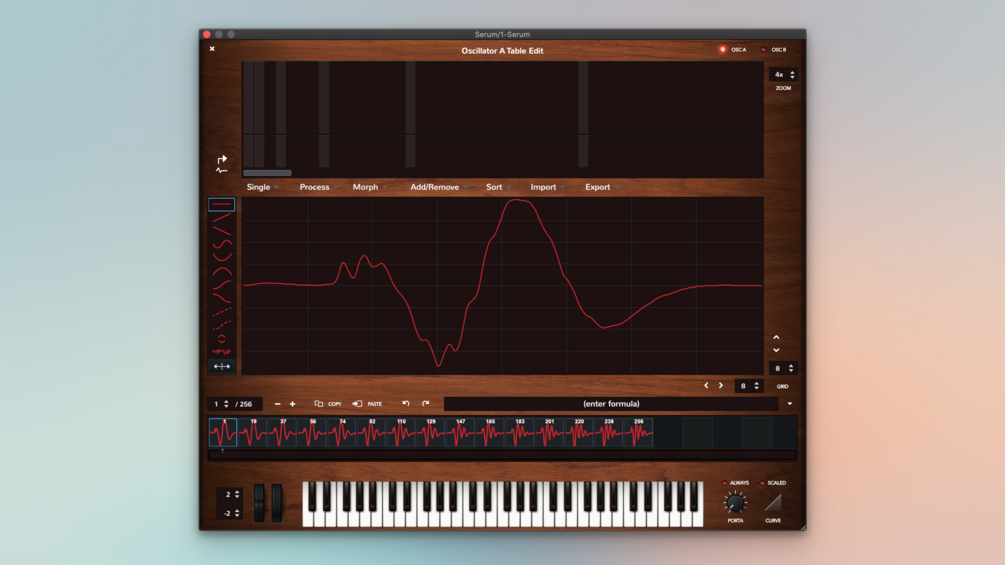Viewport: 1005px width, 565px height.
Task: Select the rising ramp draw shape
Action: point(222,218)
